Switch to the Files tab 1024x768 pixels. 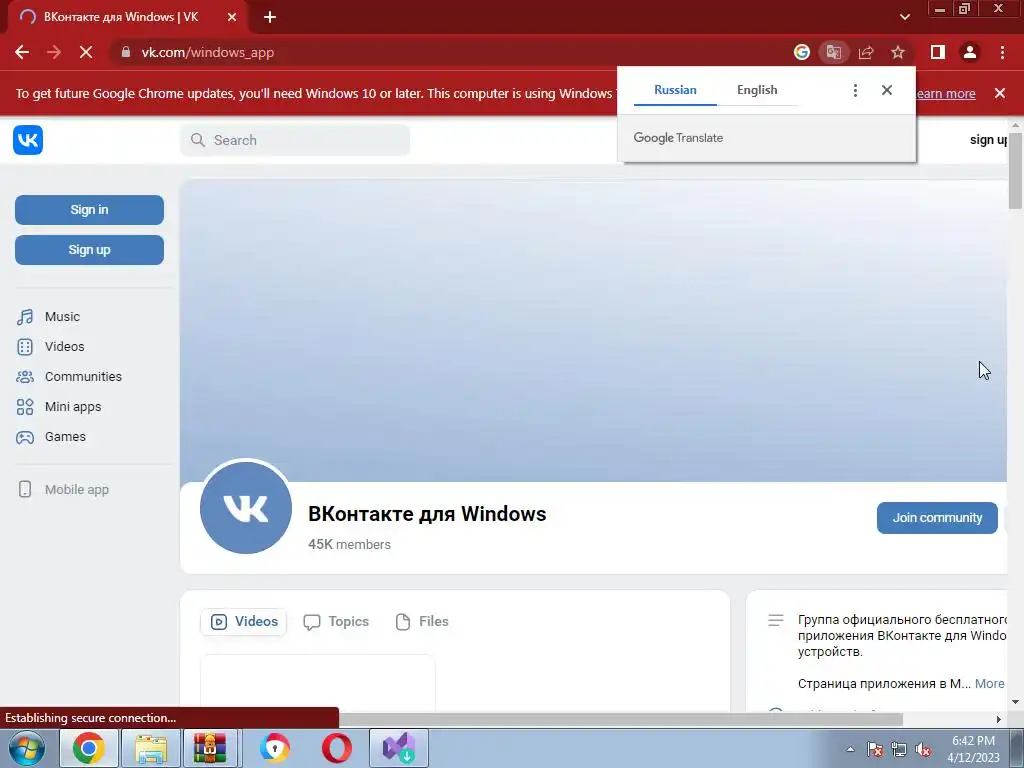point(422,622)
